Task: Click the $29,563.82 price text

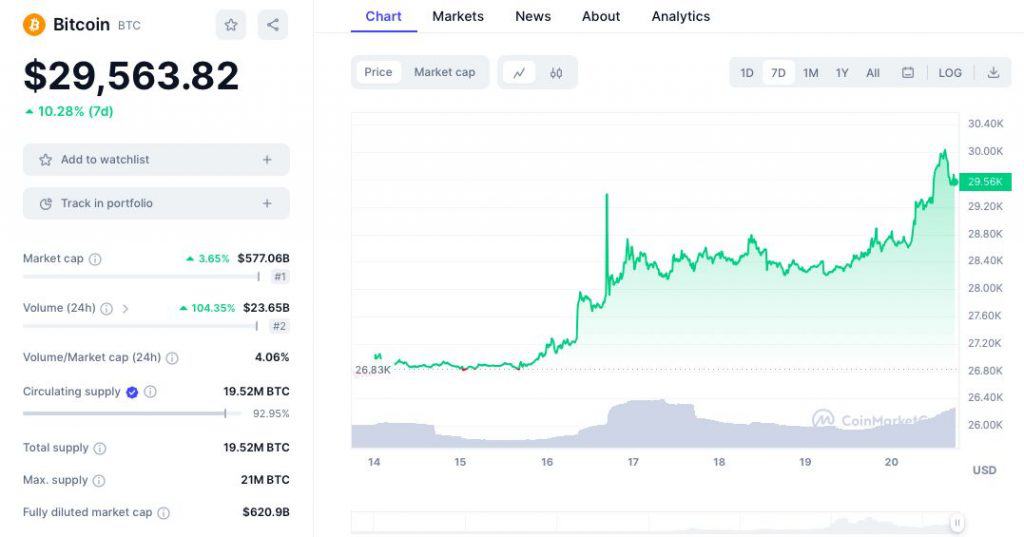Action: click(x=131, y=76)
